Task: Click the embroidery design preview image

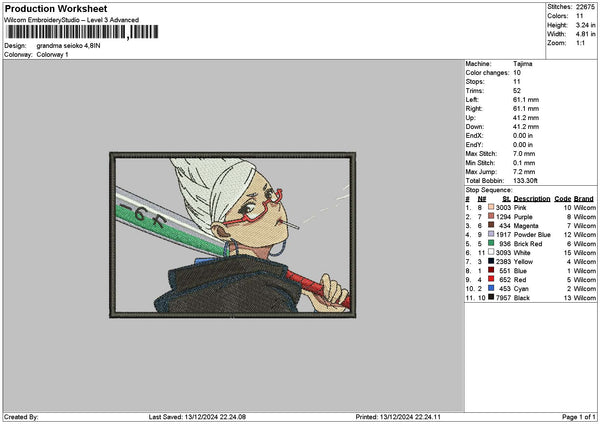Action: pos(232,235)
